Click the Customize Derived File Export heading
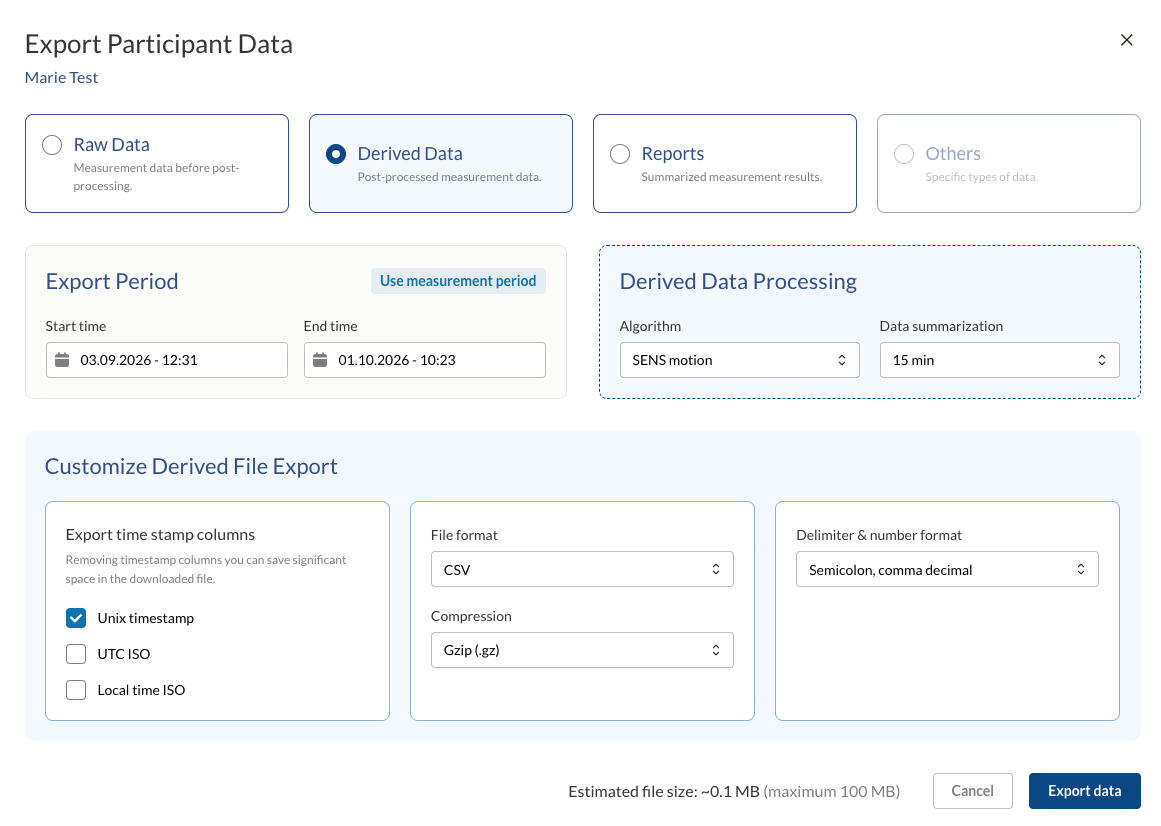1161x826 pixels. tap(191, 466)
